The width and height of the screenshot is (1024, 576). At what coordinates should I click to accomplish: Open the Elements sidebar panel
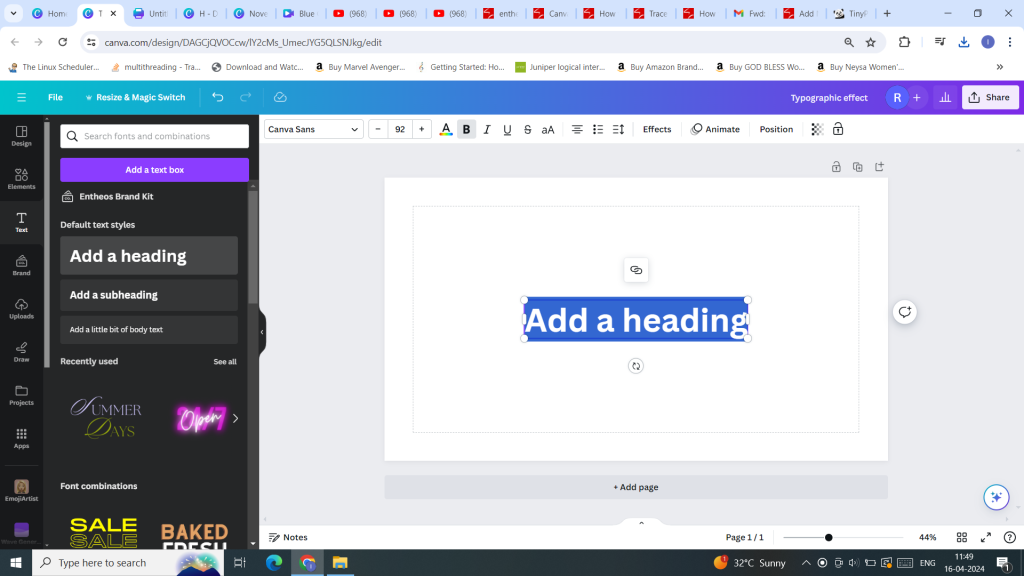pos(21,178)
